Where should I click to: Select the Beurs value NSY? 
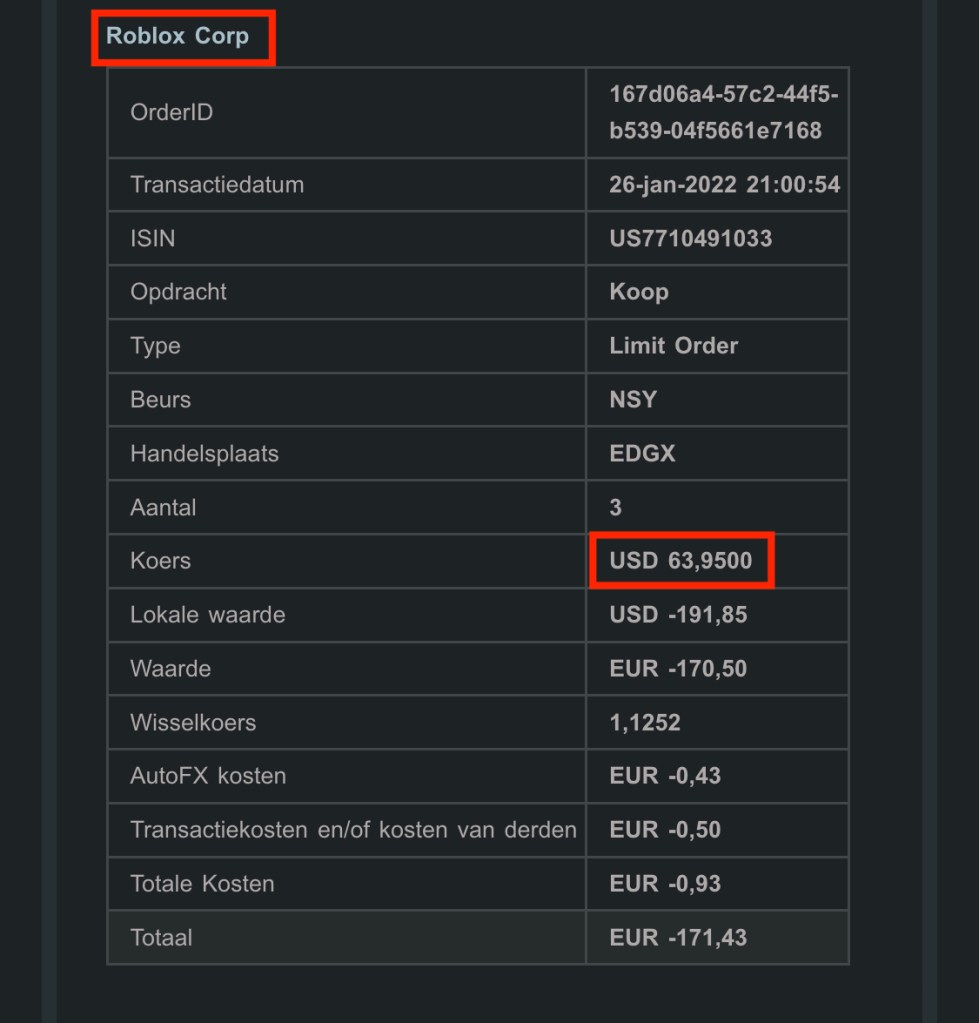633,400
